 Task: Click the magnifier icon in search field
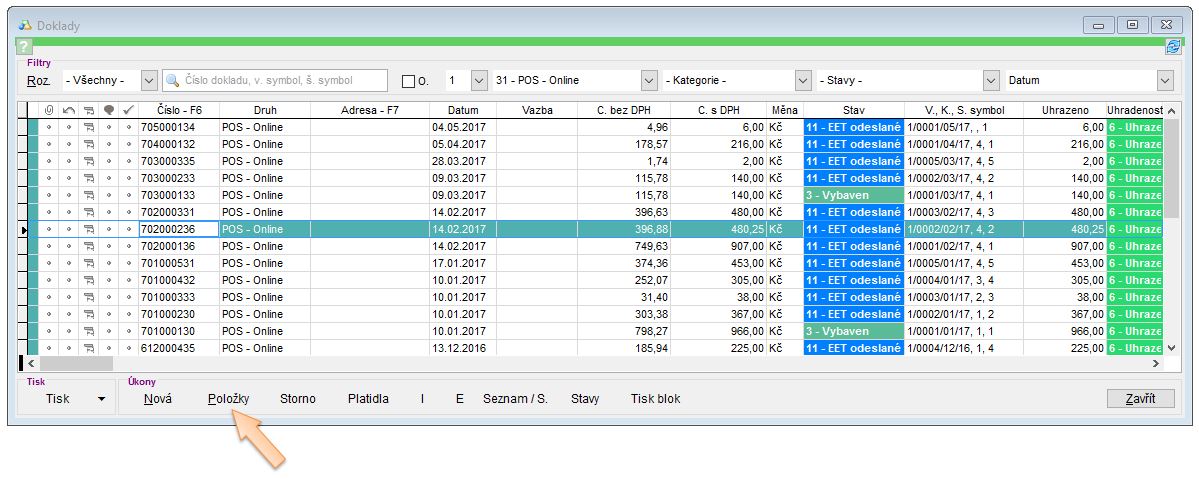pyautogui.click(x=172, y=81)
